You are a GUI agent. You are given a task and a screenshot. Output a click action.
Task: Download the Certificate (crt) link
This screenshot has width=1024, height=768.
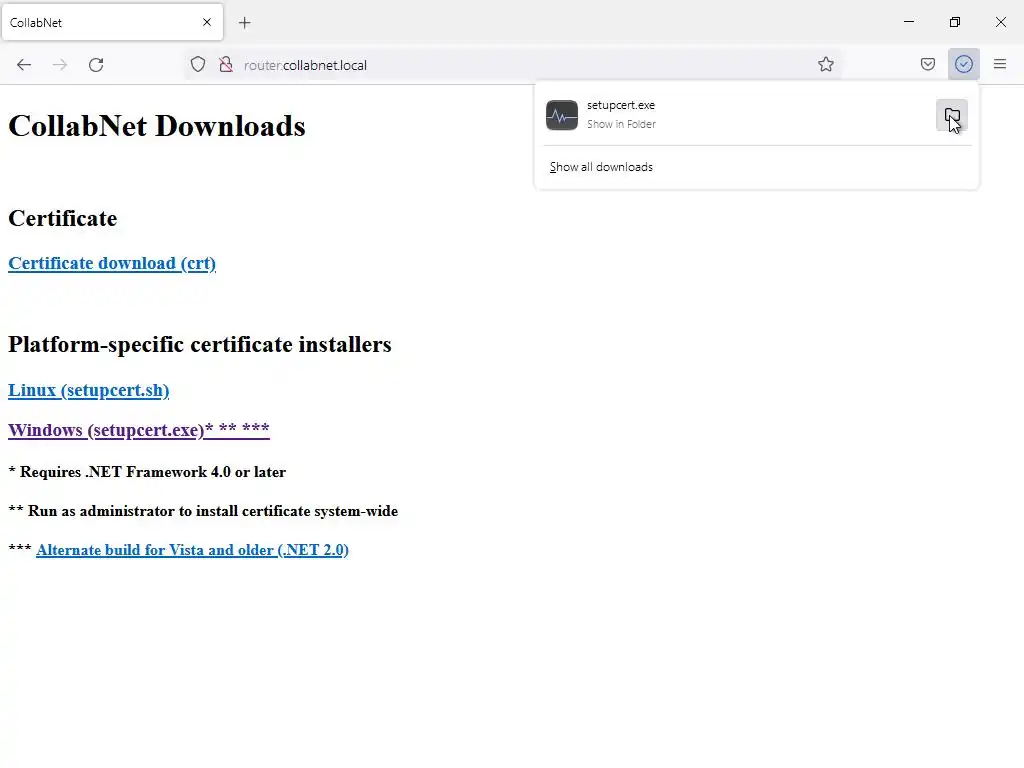click(x=112, y=263)
